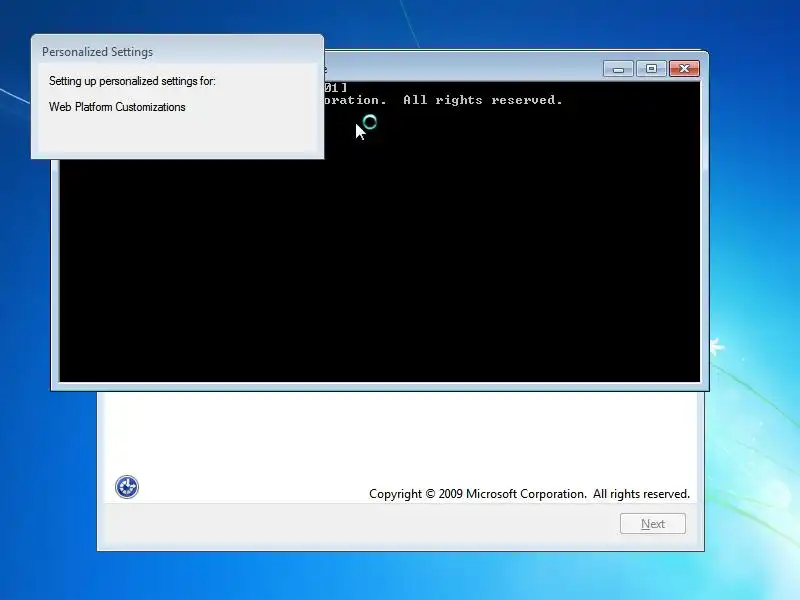The image size is (800, 600).
Task: Click the 'Setting up personalized settings for:' text
Action: [132, 81]
